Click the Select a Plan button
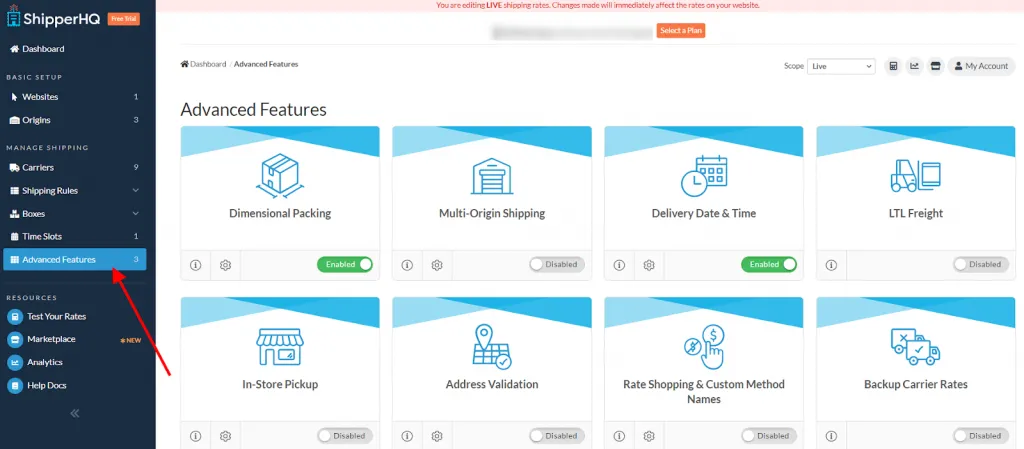1024x449 pixels. [680, 31]
